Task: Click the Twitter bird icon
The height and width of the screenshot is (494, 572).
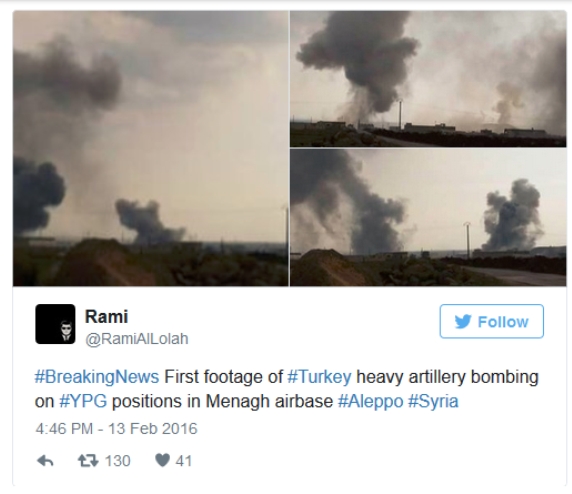Action: point(463,321)
